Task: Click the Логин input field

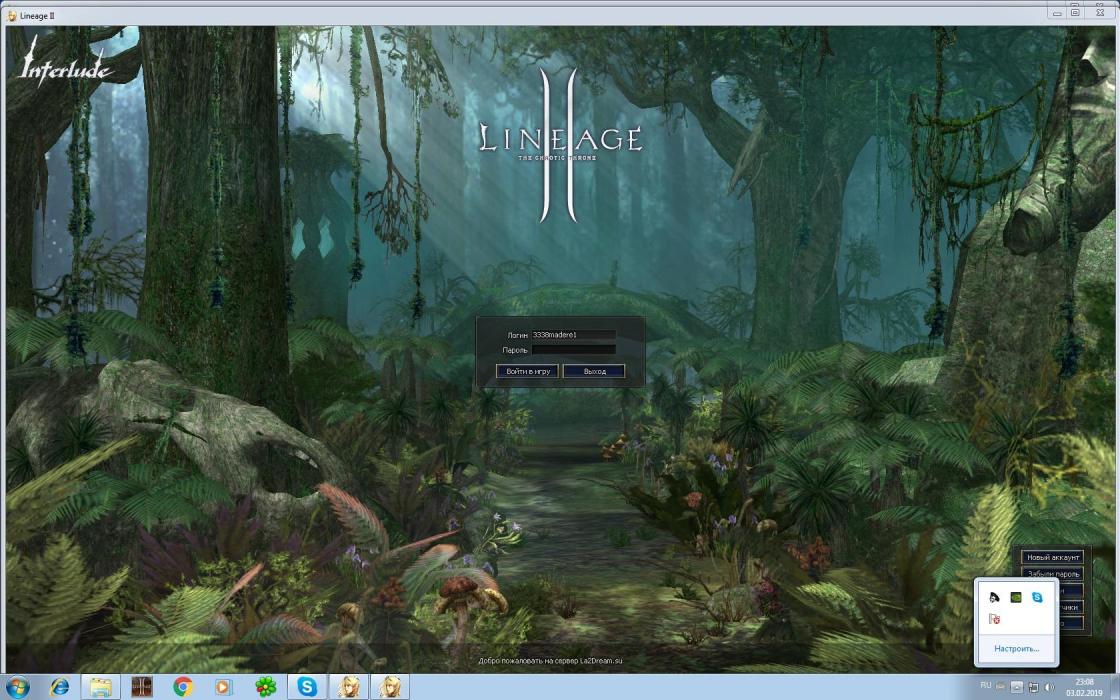Action: (573, 335)
